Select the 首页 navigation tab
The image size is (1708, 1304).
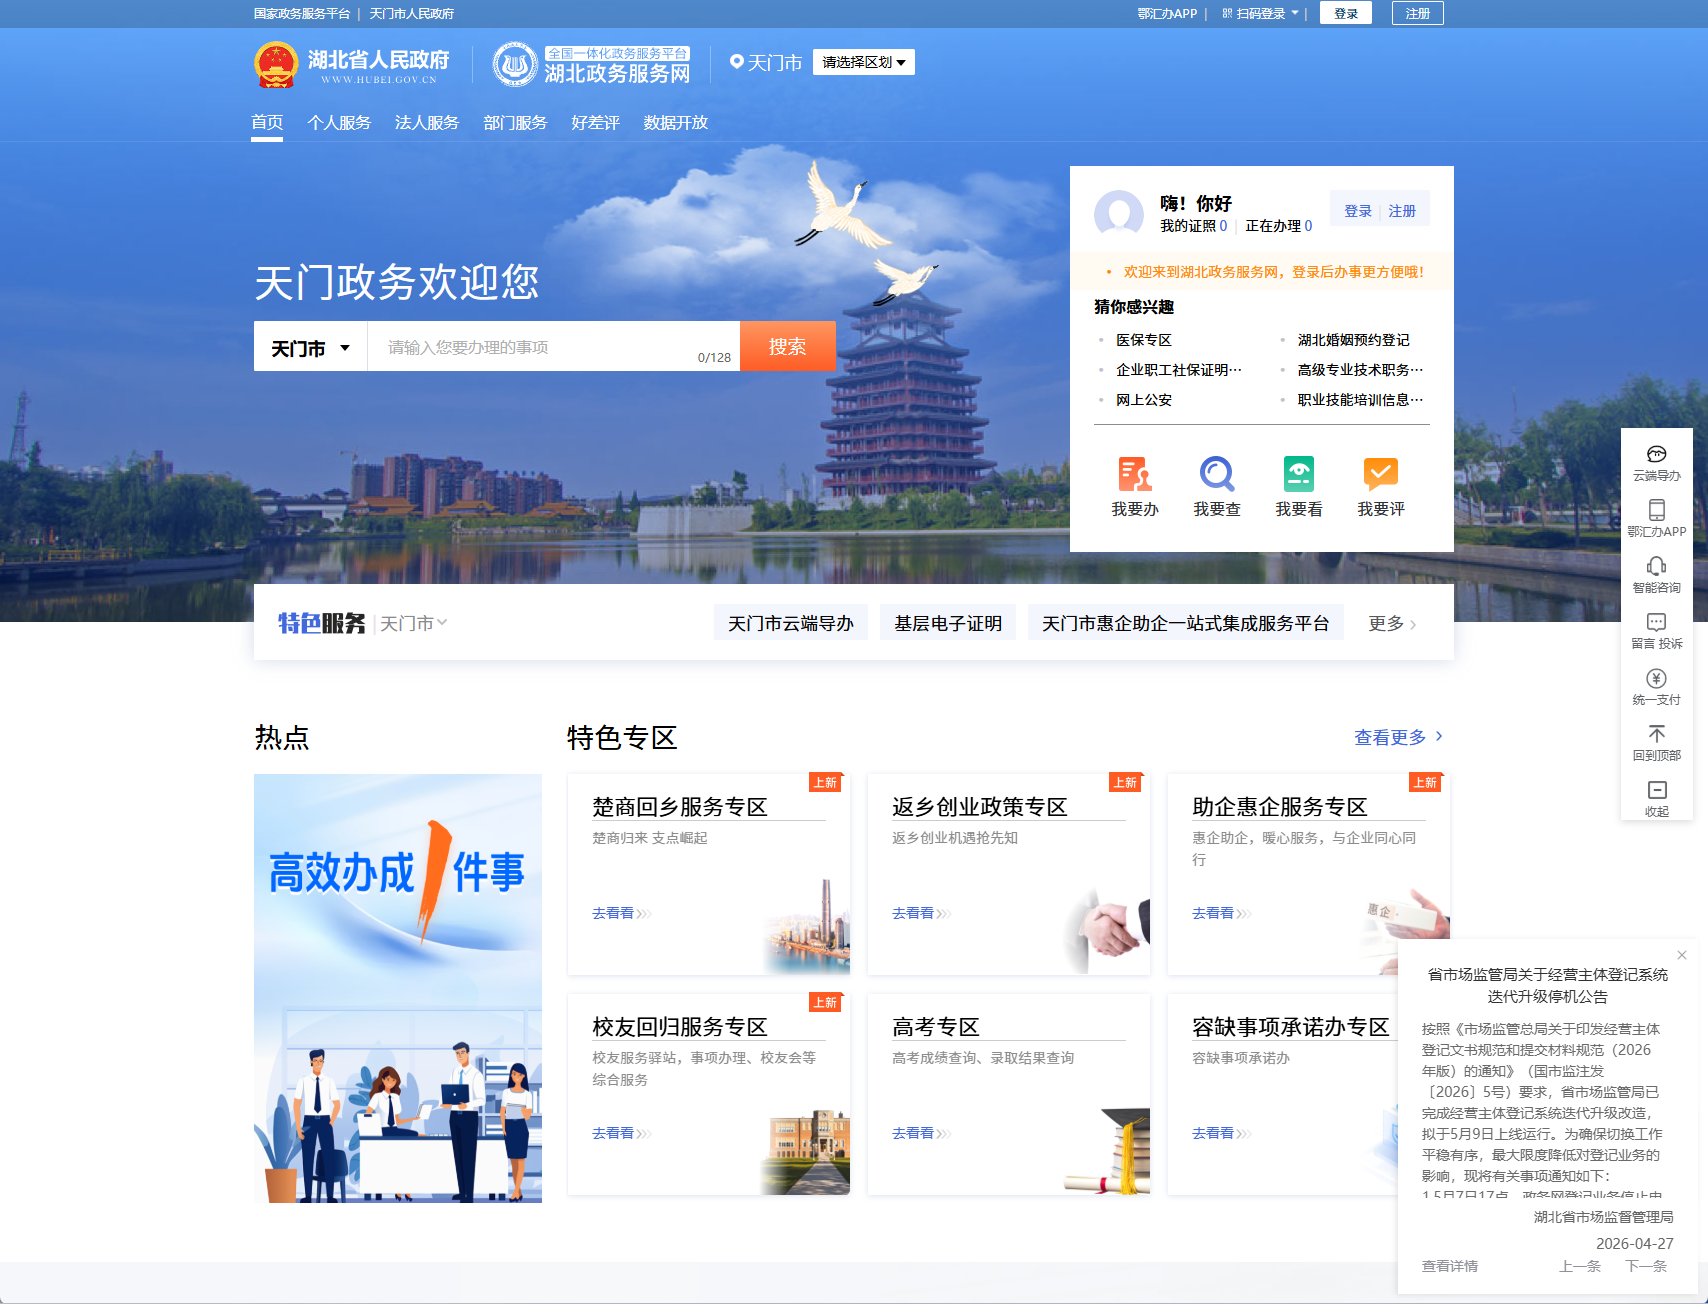267,122
